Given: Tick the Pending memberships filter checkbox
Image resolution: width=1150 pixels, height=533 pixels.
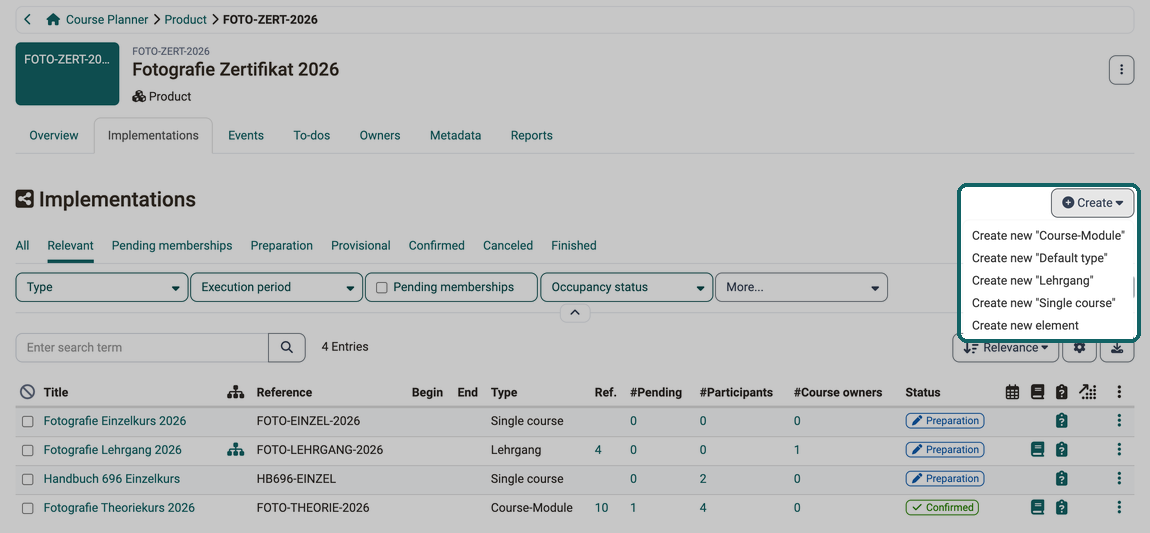Looking at the screenshot, I should pos(382,288).
